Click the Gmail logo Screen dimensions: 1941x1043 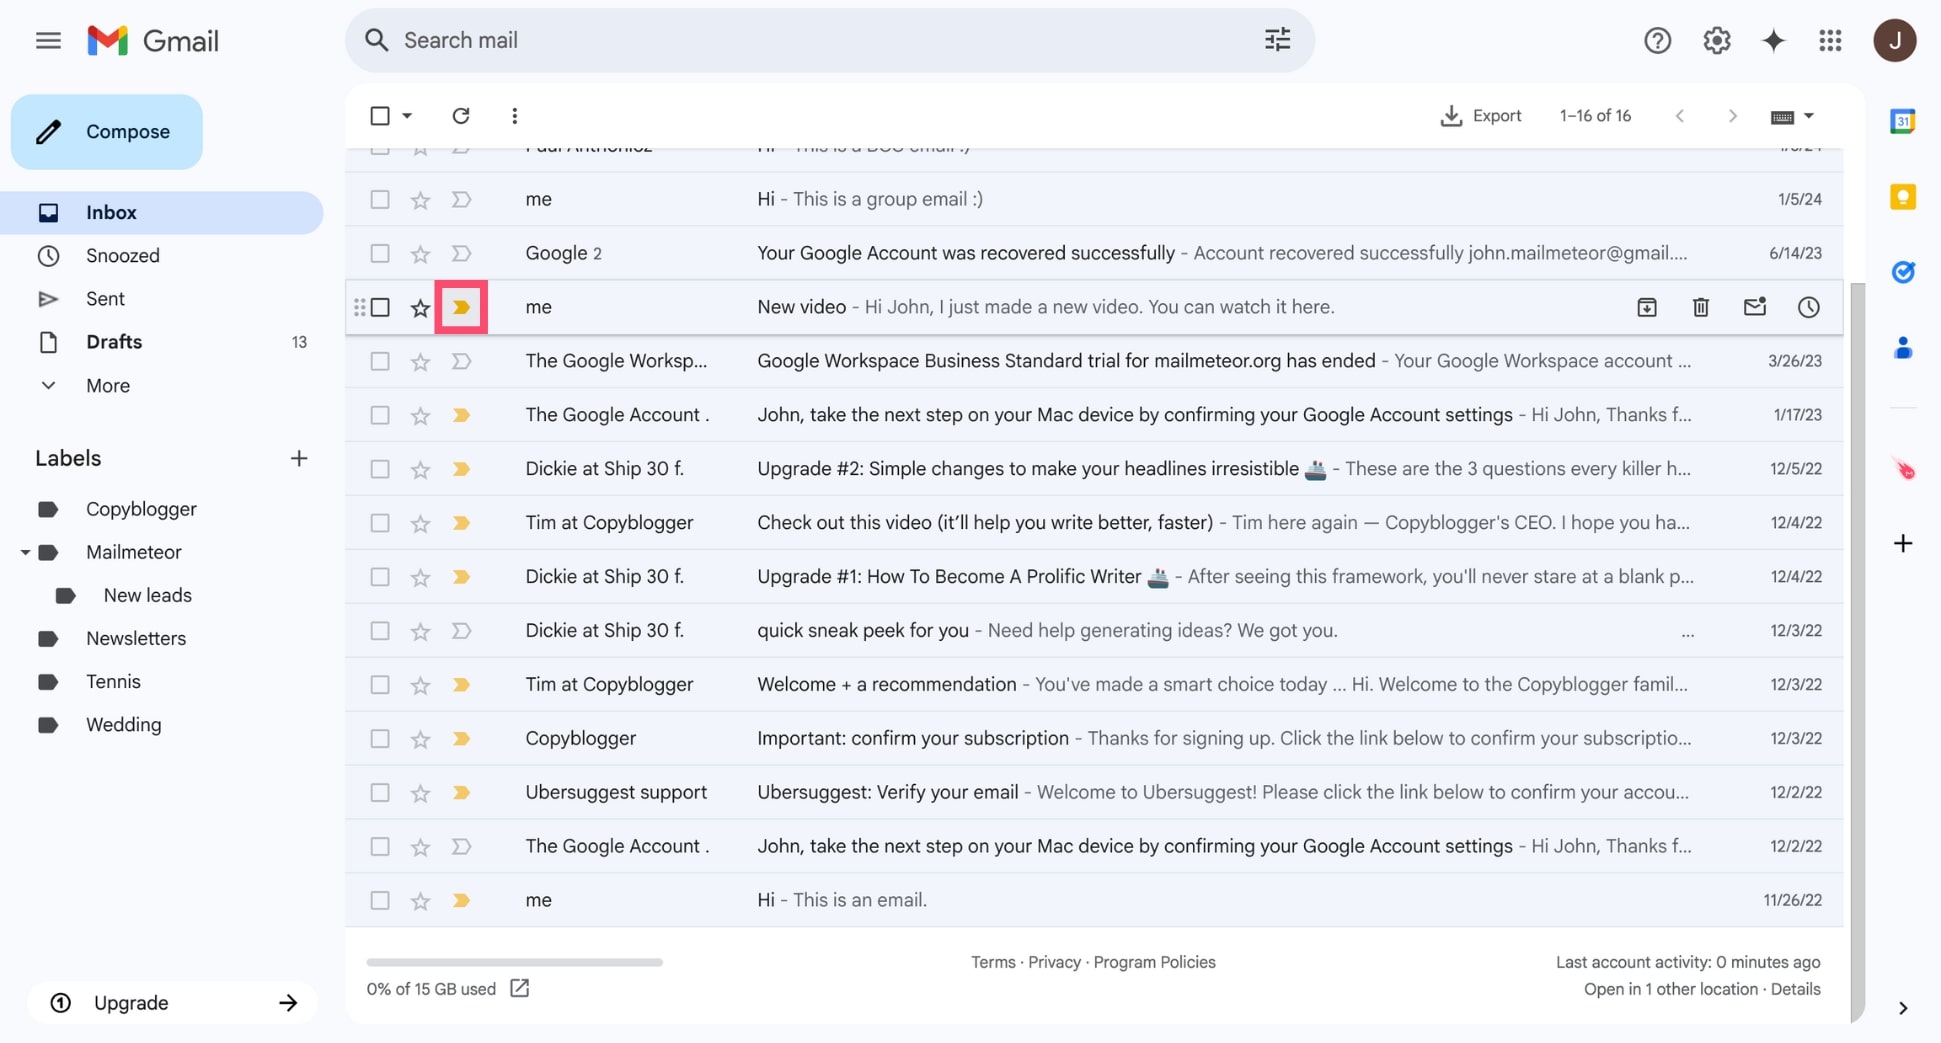[153, 40]
